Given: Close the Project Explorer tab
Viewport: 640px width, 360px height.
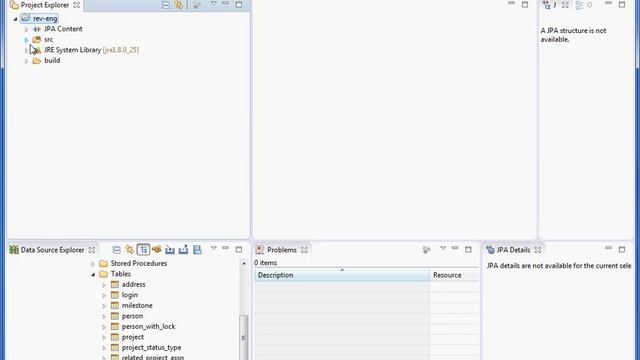Looking at the screenshot, I should click(x=76, y=5).
